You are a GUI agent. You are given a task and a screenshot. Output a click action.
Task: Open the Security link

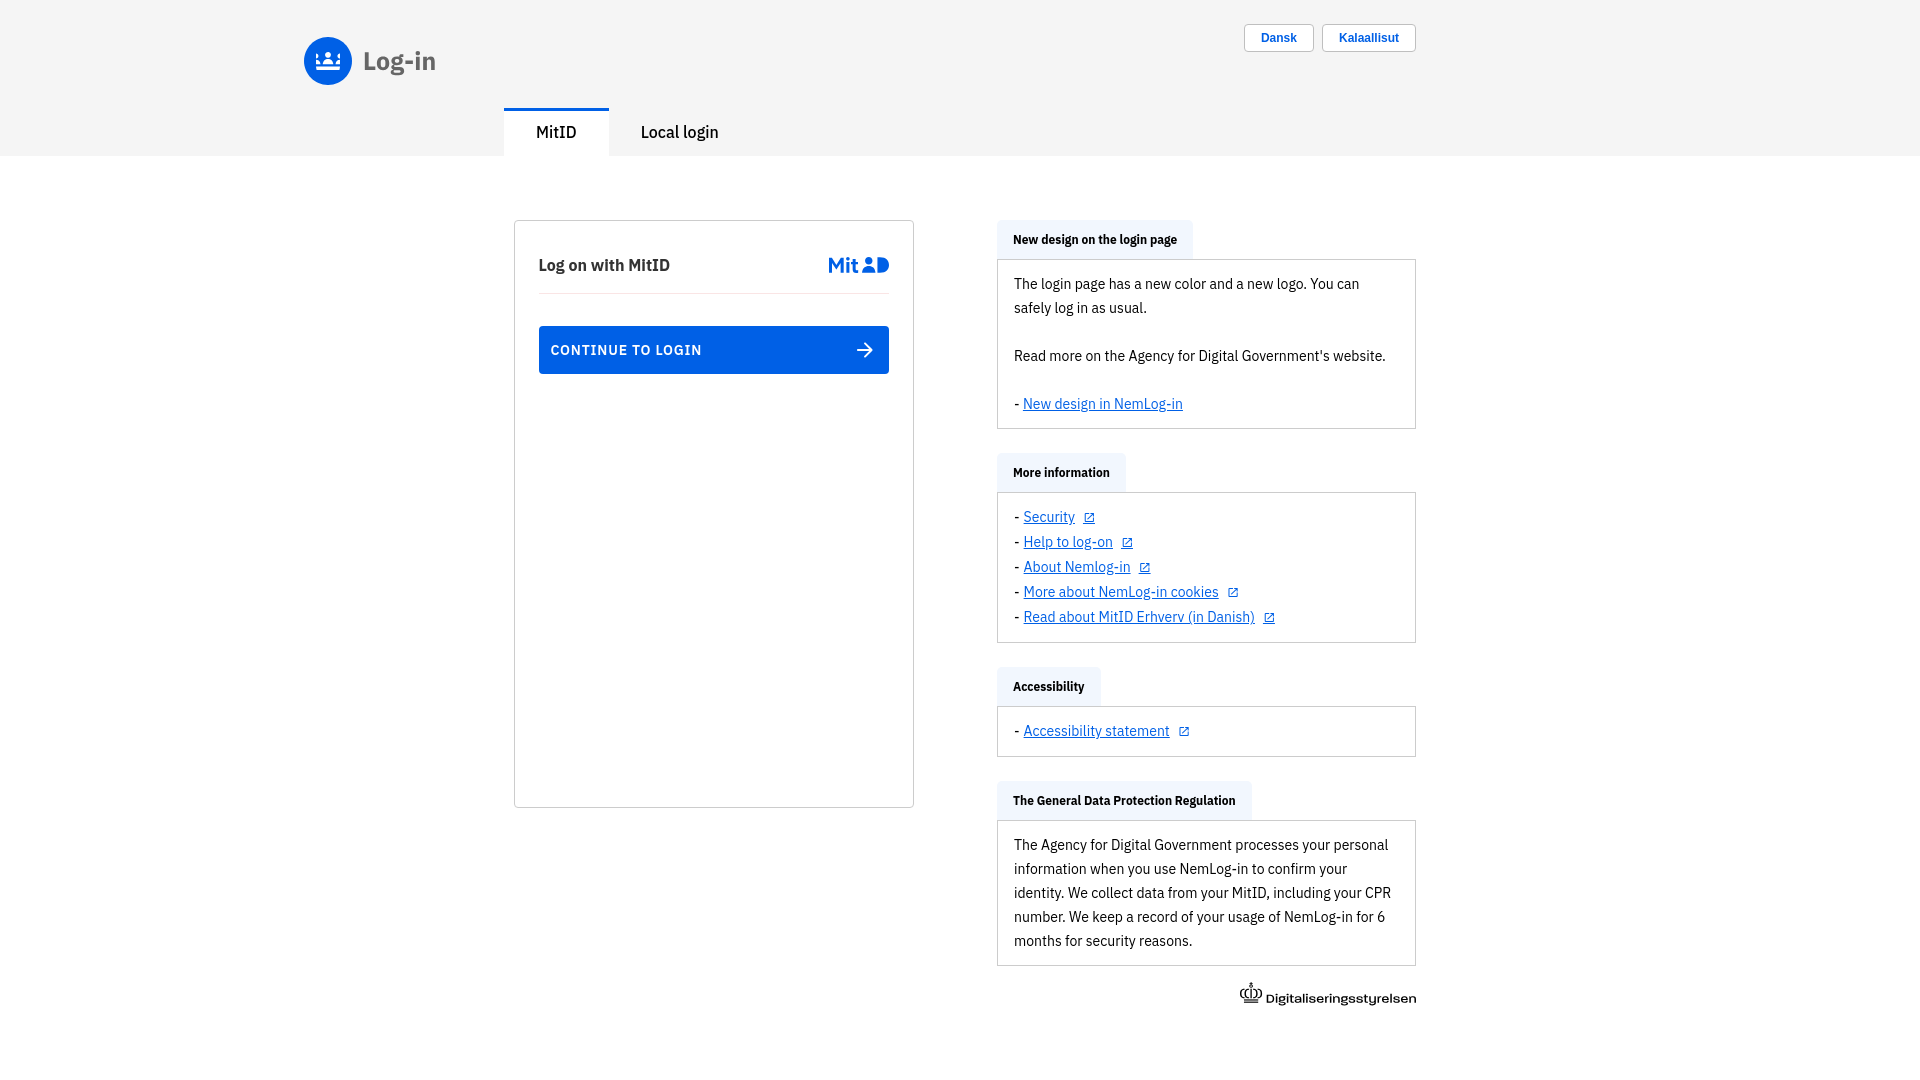1048,517
